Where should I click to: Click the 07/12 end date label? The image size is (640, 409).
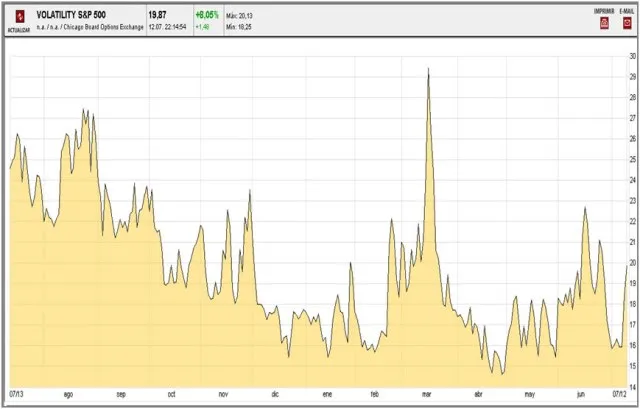click(618, 394)
